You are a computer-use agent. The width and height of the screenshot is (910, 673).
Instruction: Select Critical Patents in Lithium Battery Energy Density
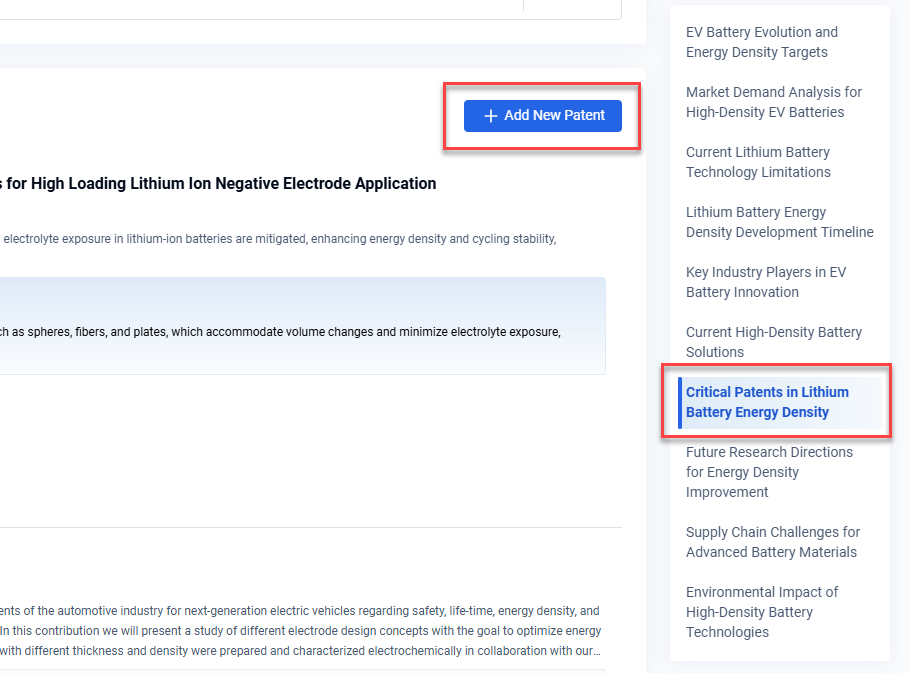pyautogui.click(x=767, y=402)
